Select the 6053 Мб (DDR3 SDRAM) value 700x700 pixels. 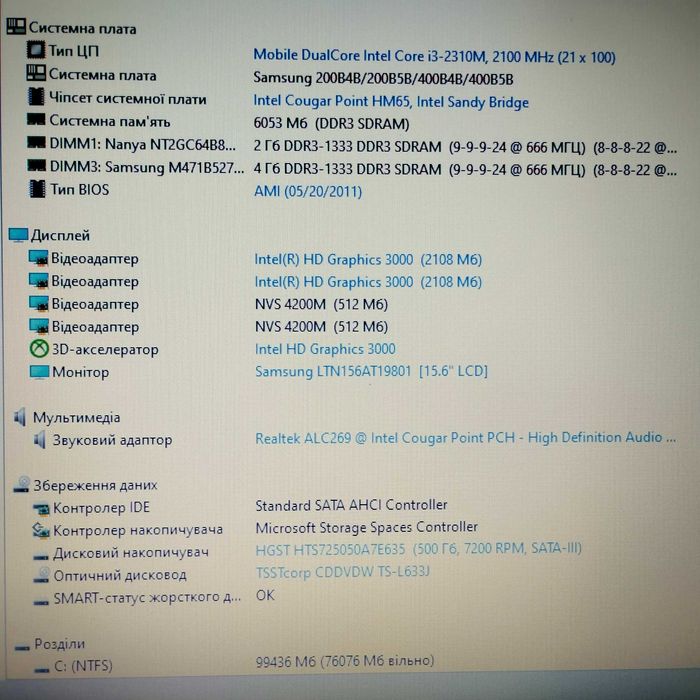point(331,123)
